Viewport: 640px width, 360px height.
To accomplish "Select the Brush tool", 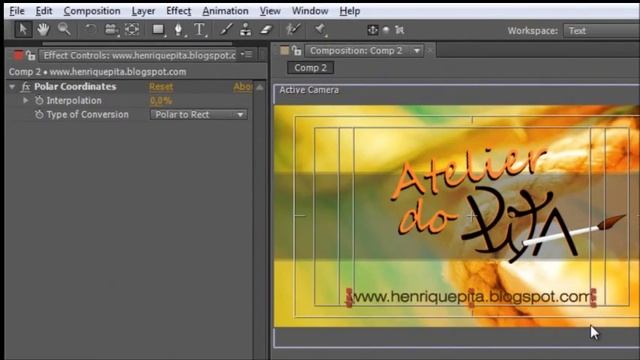I will click(226, 29).
